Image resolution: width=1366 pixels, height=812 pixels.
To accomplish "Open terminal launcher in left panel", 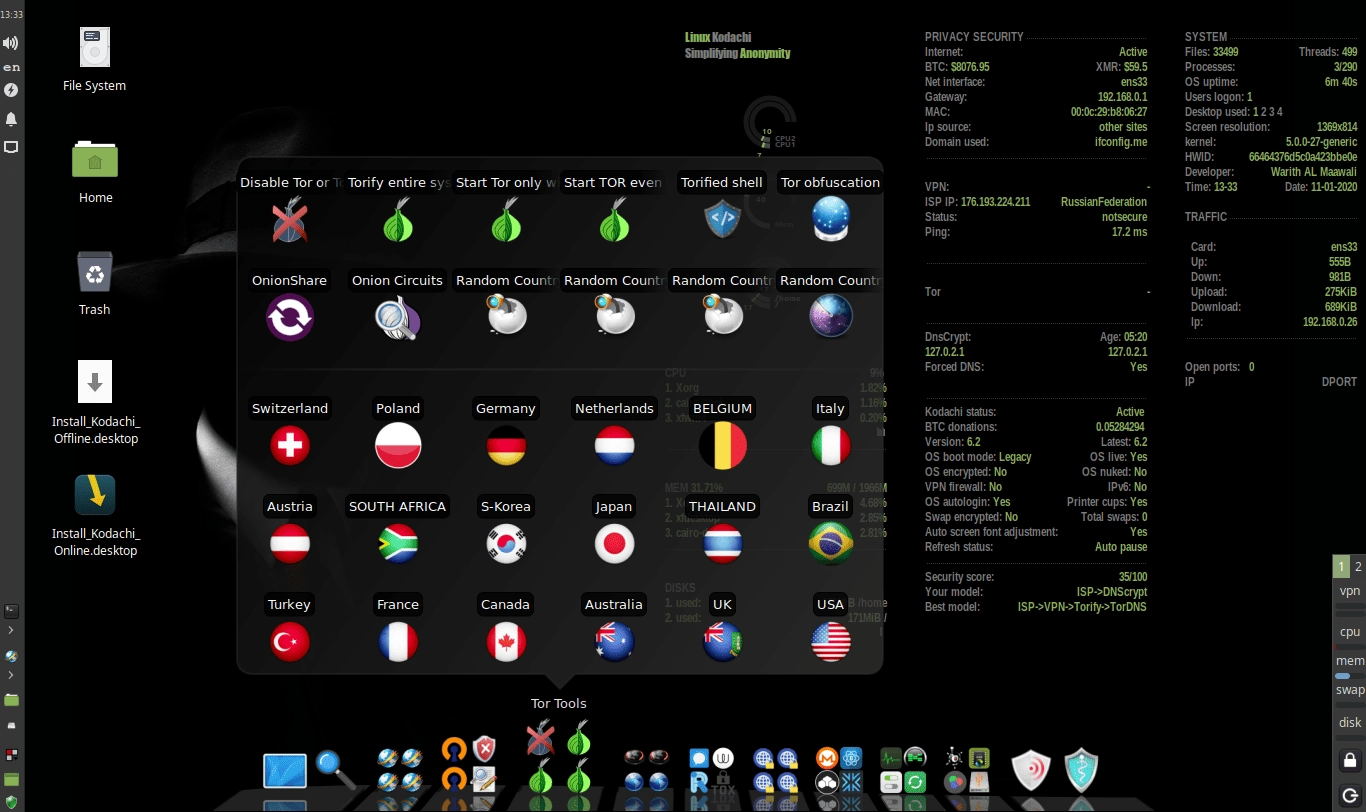I will coord(11,610).
